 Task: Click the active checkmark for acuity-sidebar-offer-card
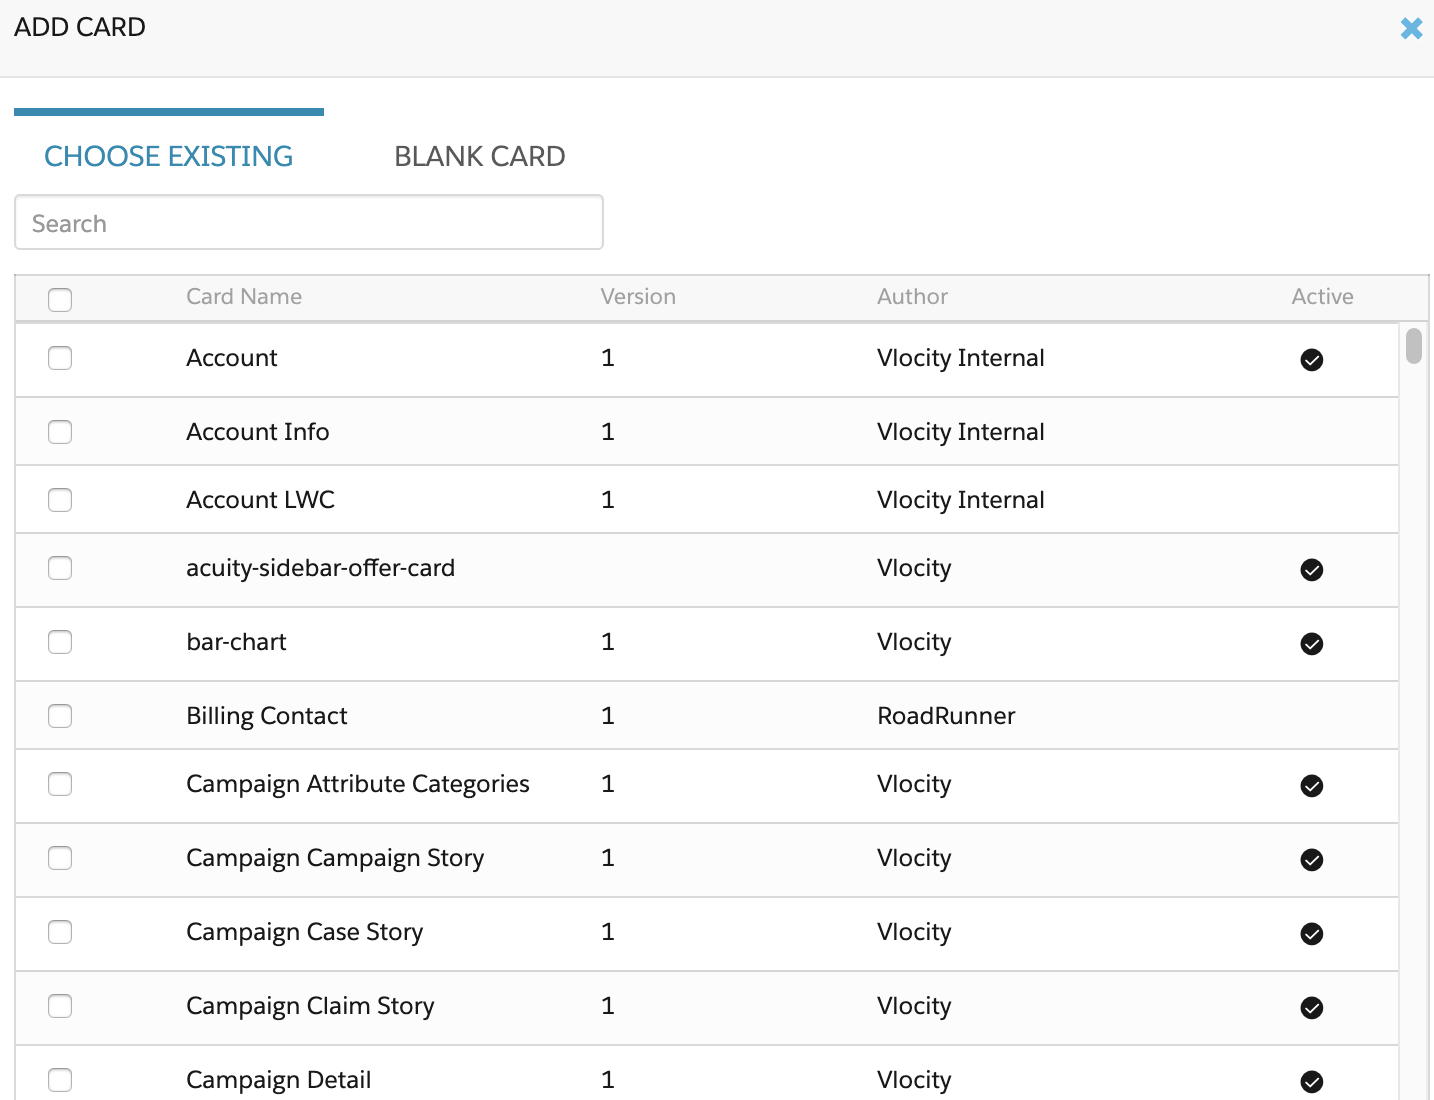(x=1312, y=570)
